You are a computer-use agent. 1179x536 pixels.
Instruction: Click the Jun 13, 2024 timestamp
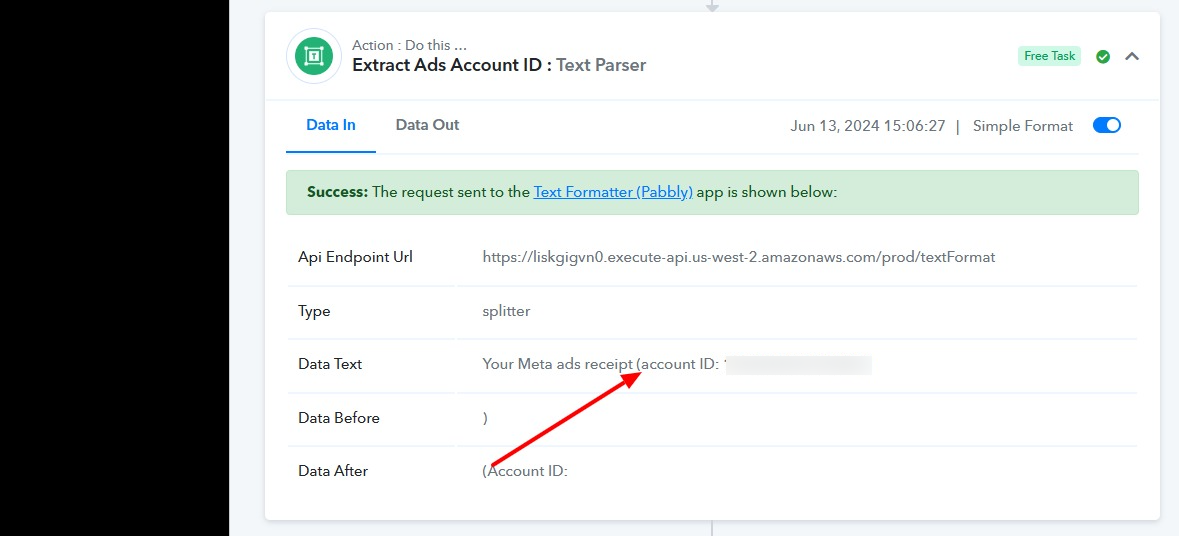coord(867,126)
